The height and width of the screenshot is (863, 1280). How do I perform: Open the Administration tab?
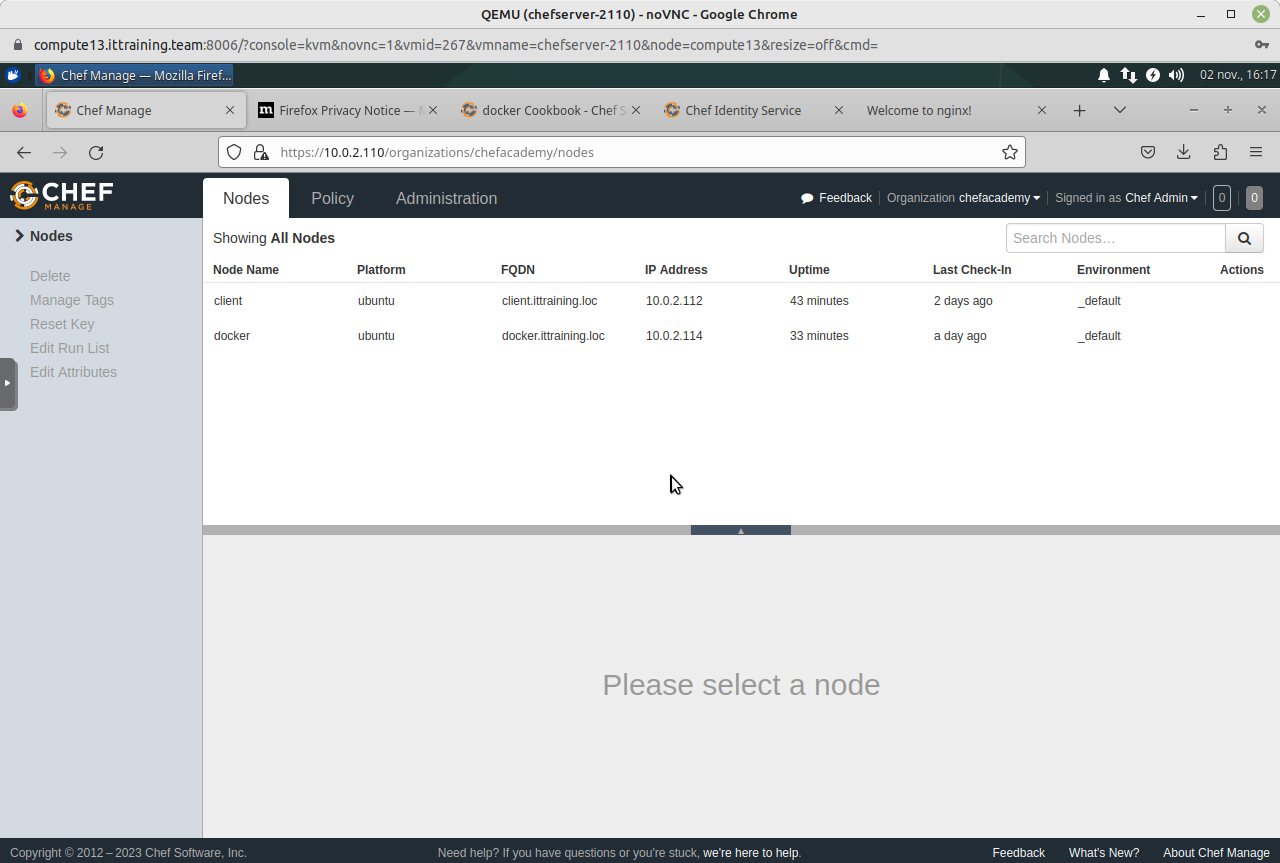446,198
